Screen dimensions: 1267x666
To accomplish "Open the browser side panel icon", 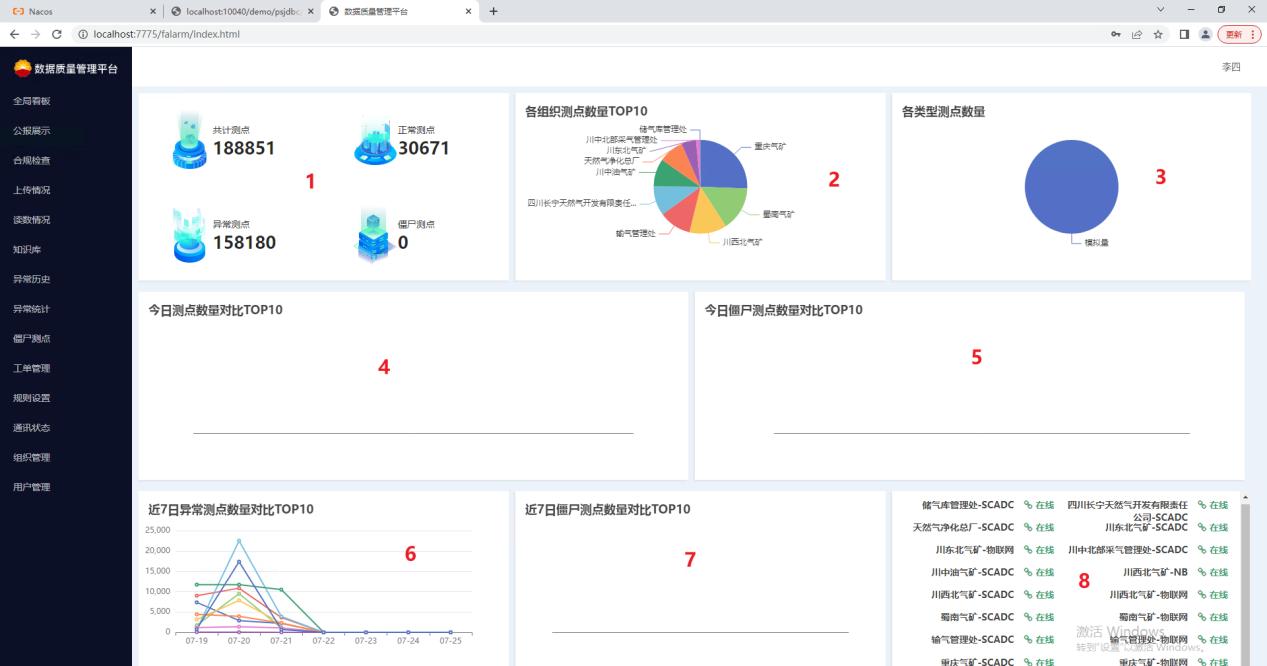I will [x=1184, y=34].
